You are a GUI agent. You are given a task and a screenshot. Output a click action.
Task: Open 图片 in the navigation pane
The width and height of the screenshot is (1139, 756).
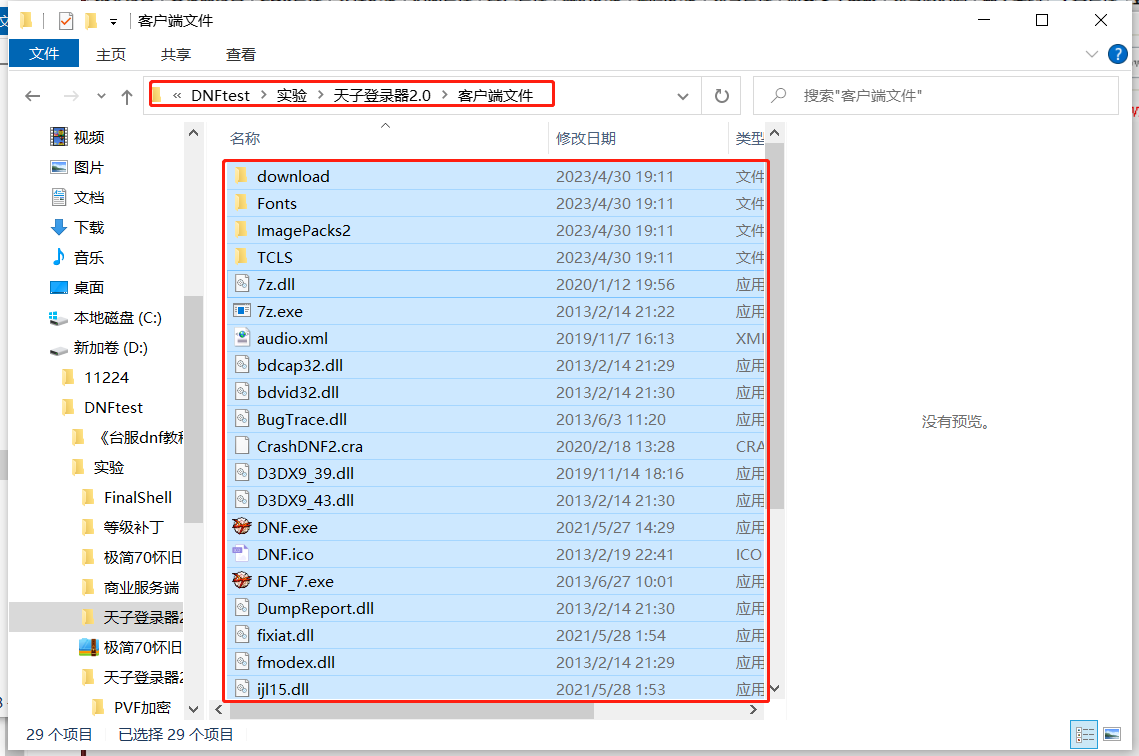[x=89, y=167]
